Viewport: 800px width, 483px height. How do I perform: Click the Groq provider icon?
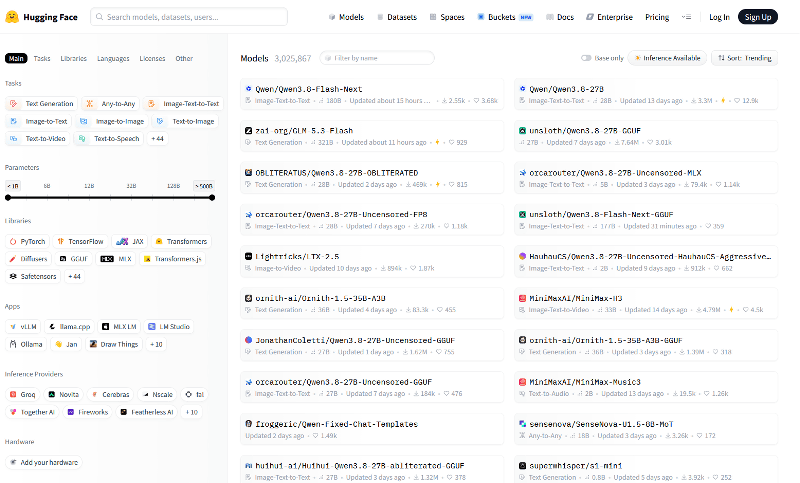coord(13,394)
